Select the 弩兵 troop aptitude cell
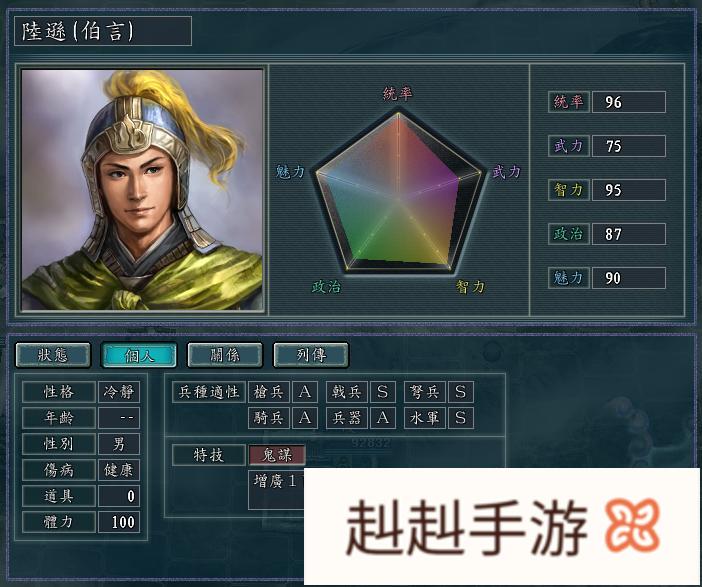Viewport: 702px width, 587px height. [x=424, y=392]
